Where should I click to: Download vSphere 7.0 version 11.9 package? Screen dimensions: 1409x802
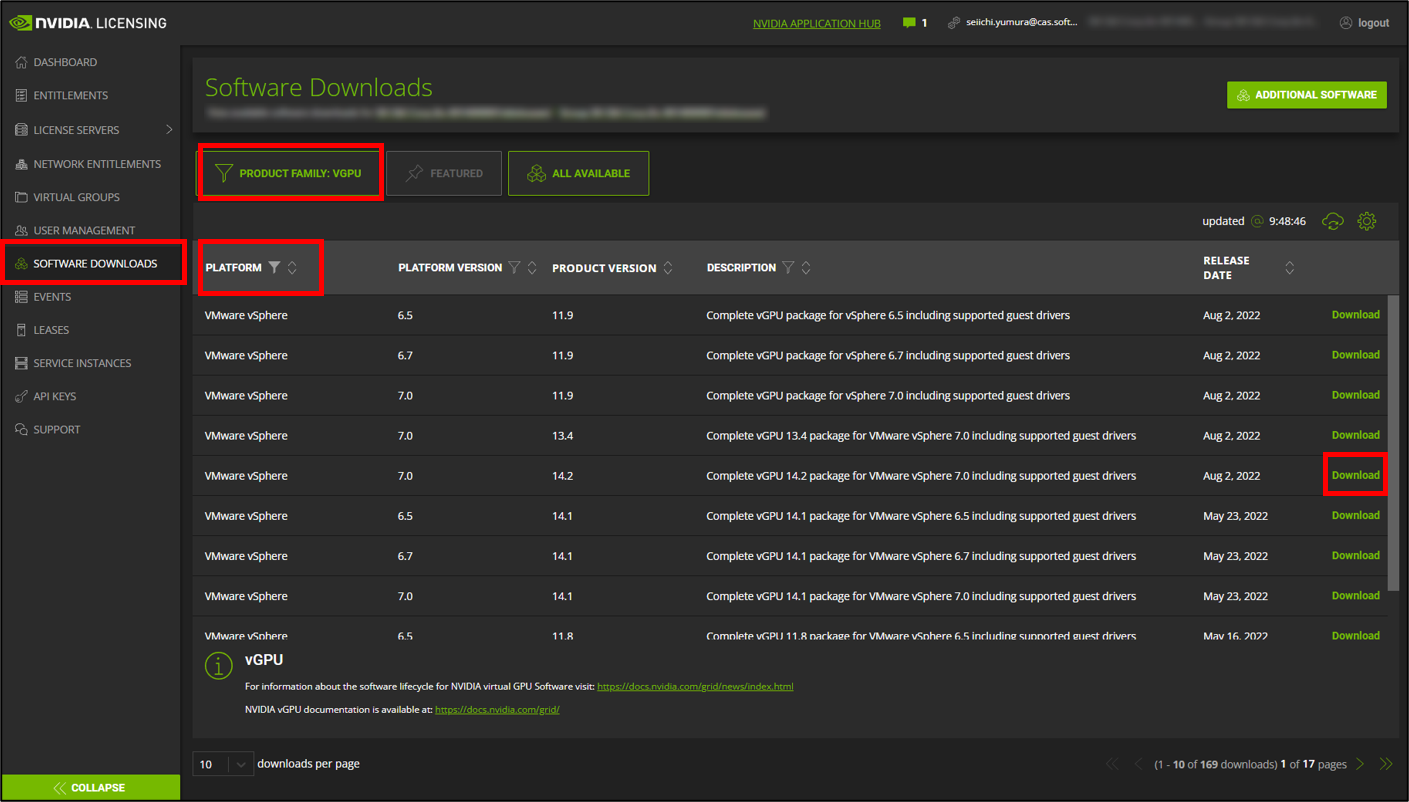pyautogui.click(x=1356, y=395)
